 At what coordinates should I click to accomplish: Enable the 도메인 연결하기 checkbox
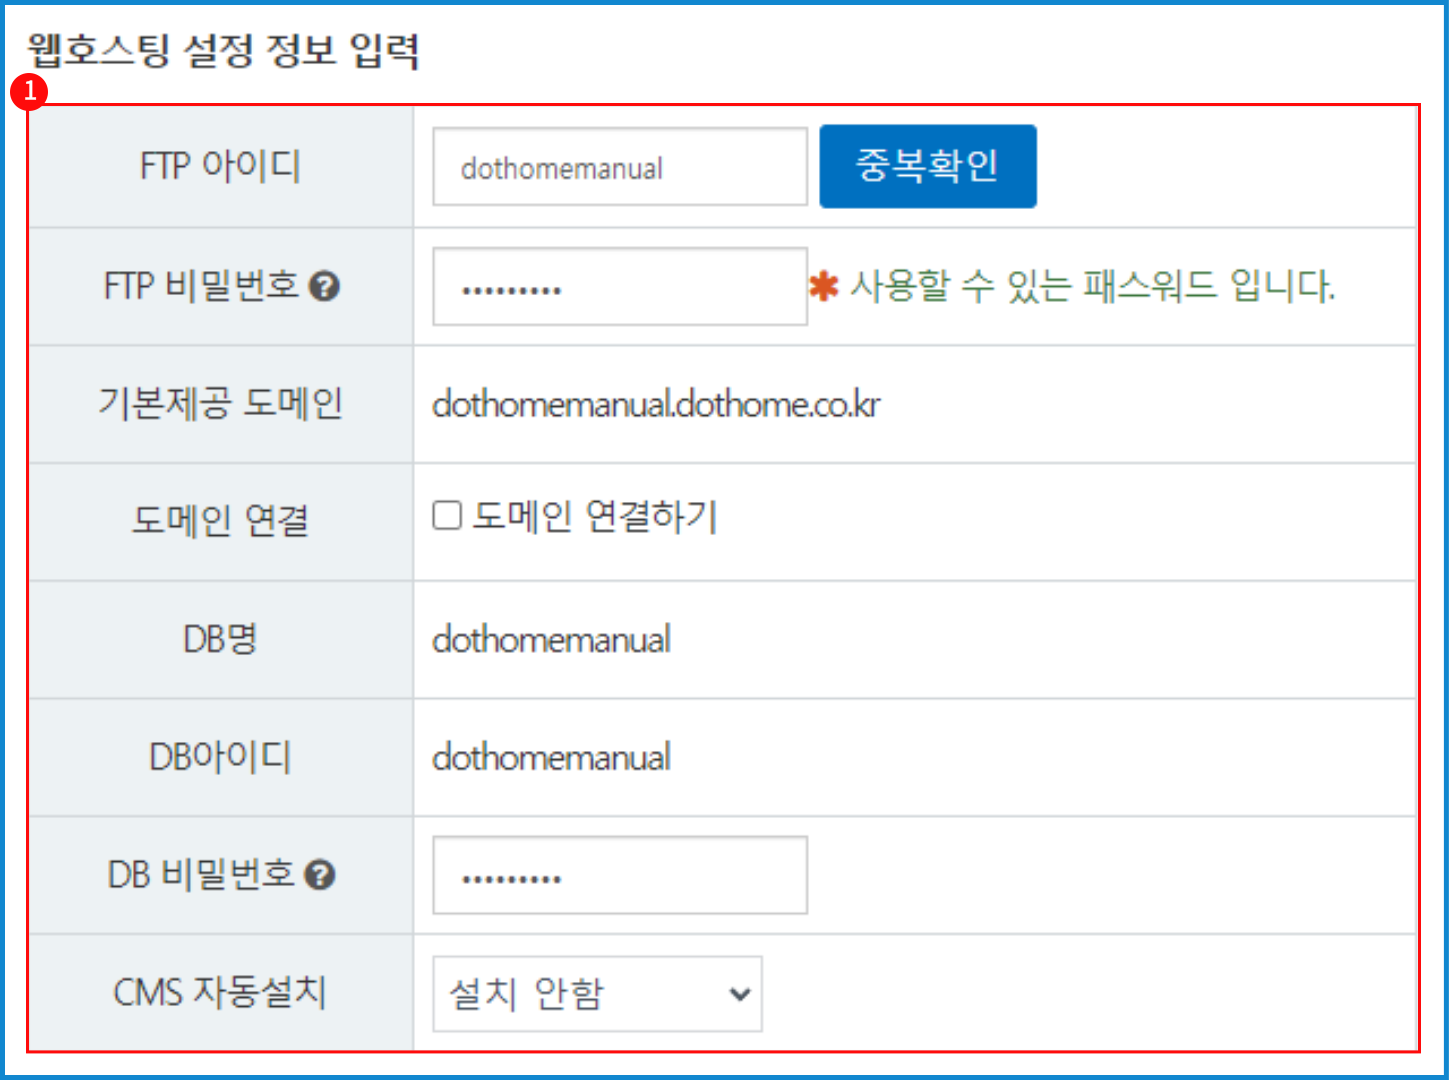[447, 516]
